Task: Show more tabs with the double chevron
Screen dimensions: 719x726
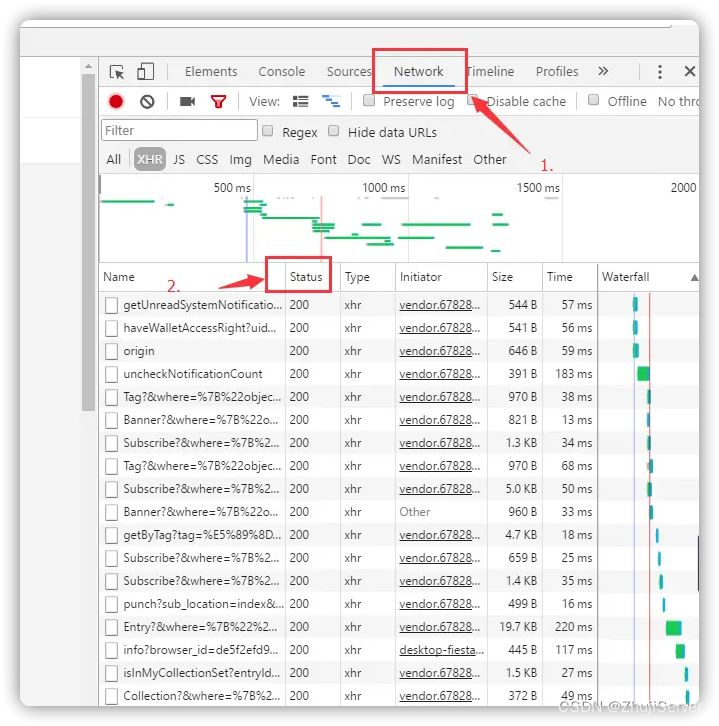Action: (x=603, y=71)
